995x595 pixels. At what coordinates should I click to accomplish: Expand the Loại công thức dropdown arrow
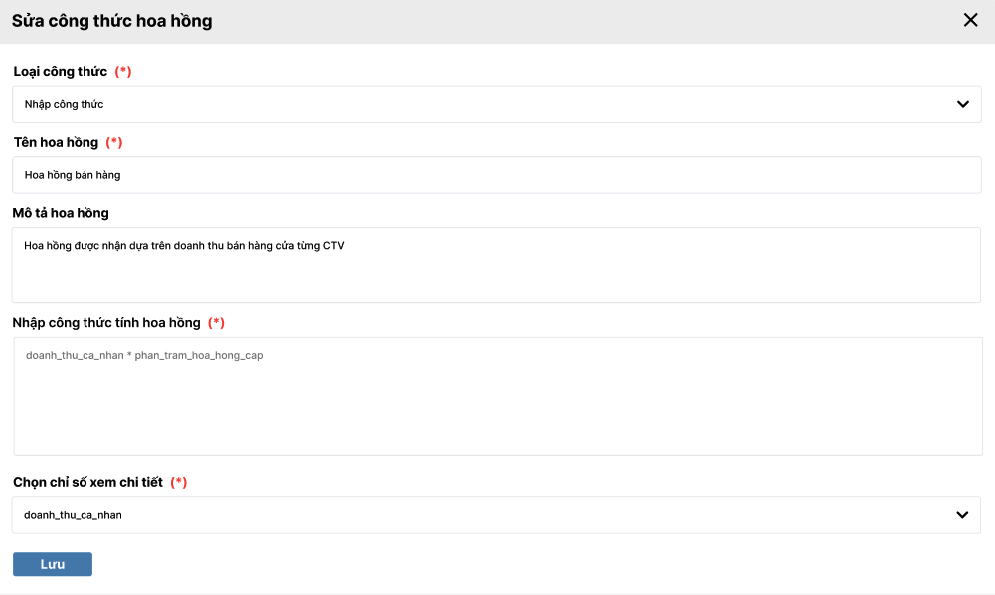(962, 104)
